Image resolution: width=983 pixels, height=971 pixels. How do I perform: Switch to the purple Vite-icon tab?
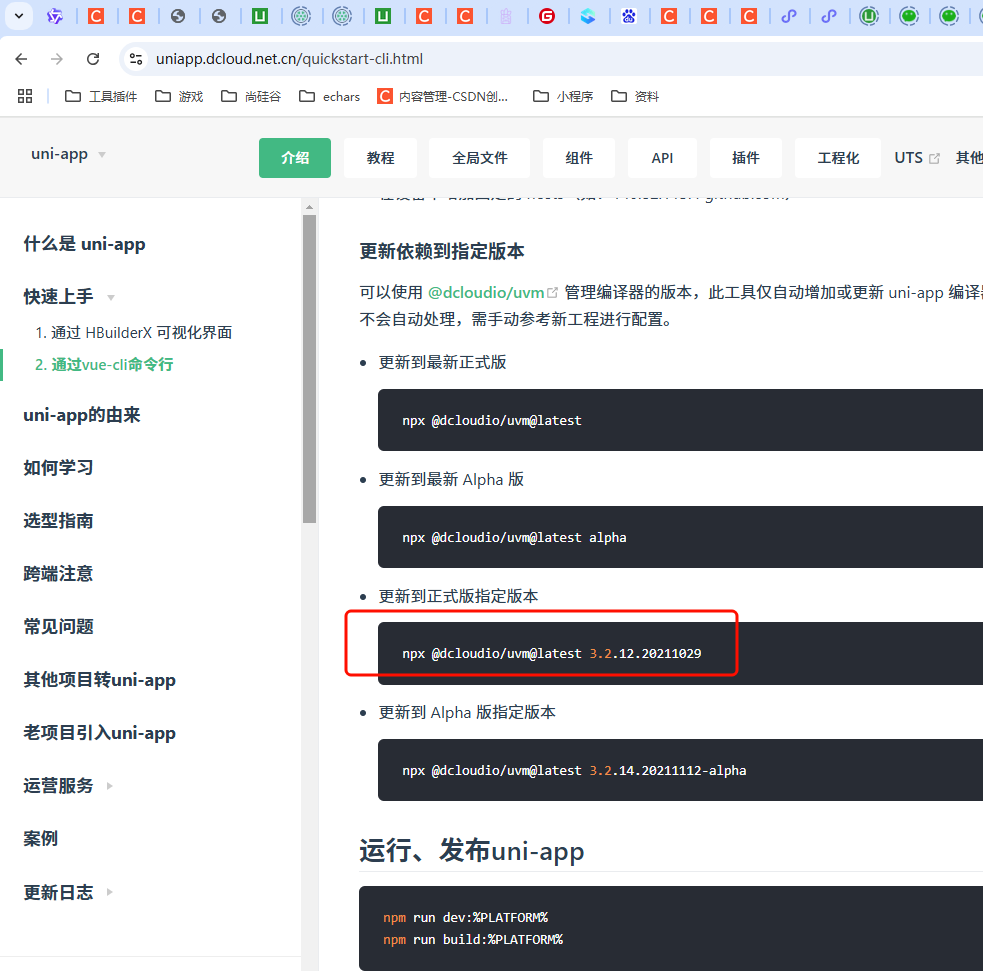[x=55, y=16]
